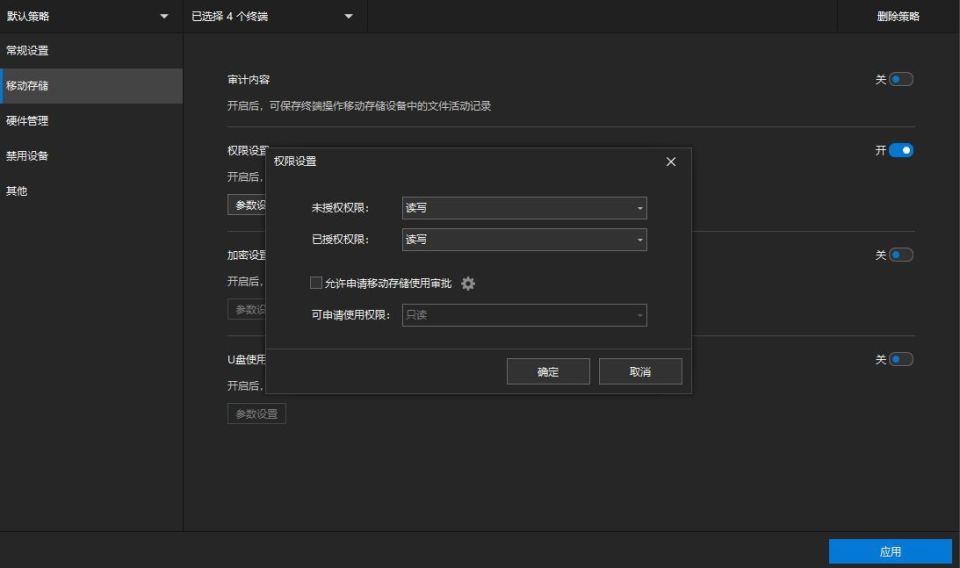Open 参数设置 under 权限设置 section
This screenshot has height=568, width=960.
[246, 205]
